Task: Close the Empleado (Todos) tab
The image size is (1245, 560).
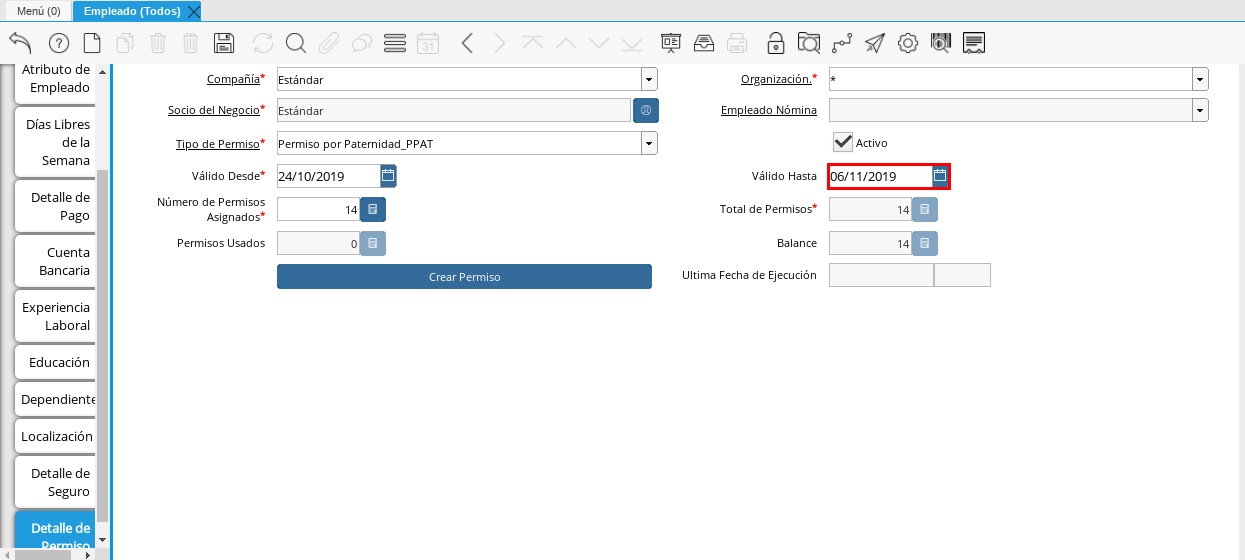Action: click(194, 12)
